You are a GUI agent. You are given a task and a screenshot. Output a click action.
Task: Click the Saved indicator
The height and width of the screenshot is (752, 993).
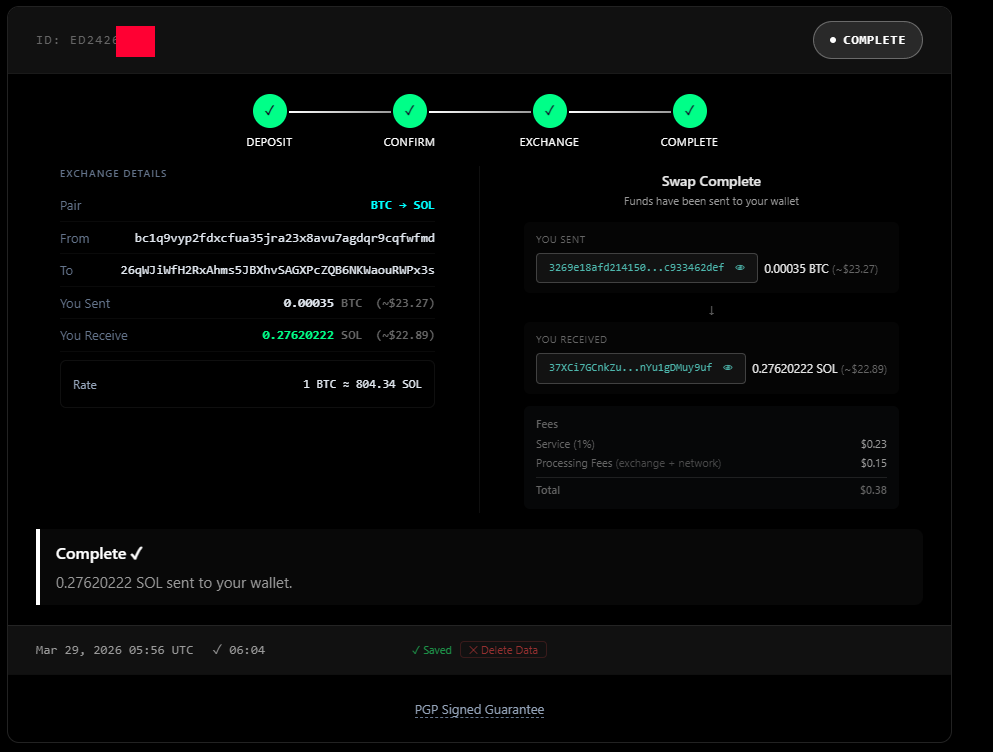point(431,650)
